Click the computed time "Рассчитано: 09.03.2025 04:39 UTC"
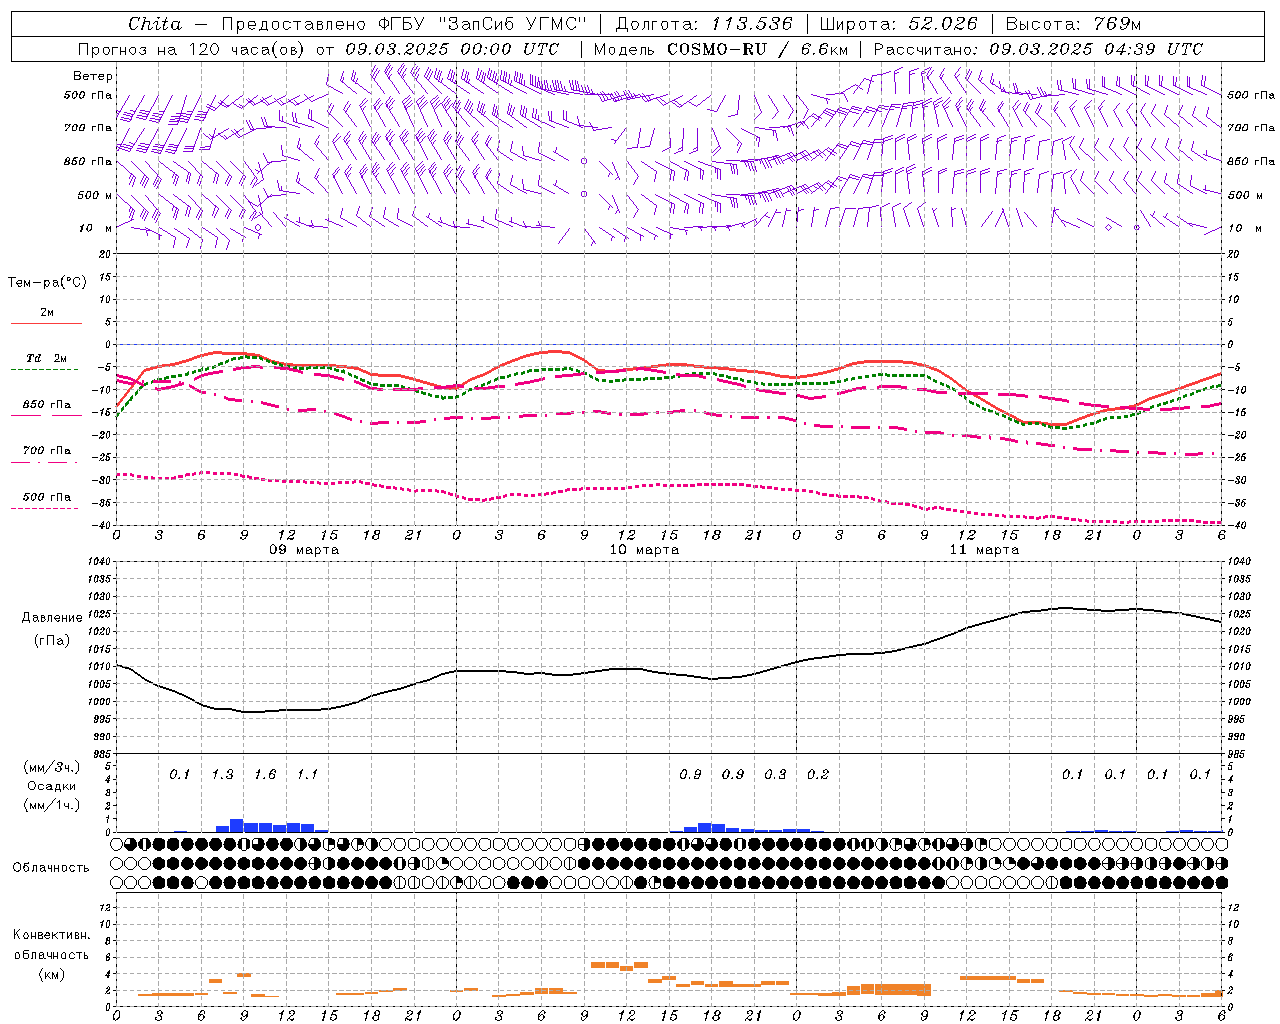 pos(1038,49)
